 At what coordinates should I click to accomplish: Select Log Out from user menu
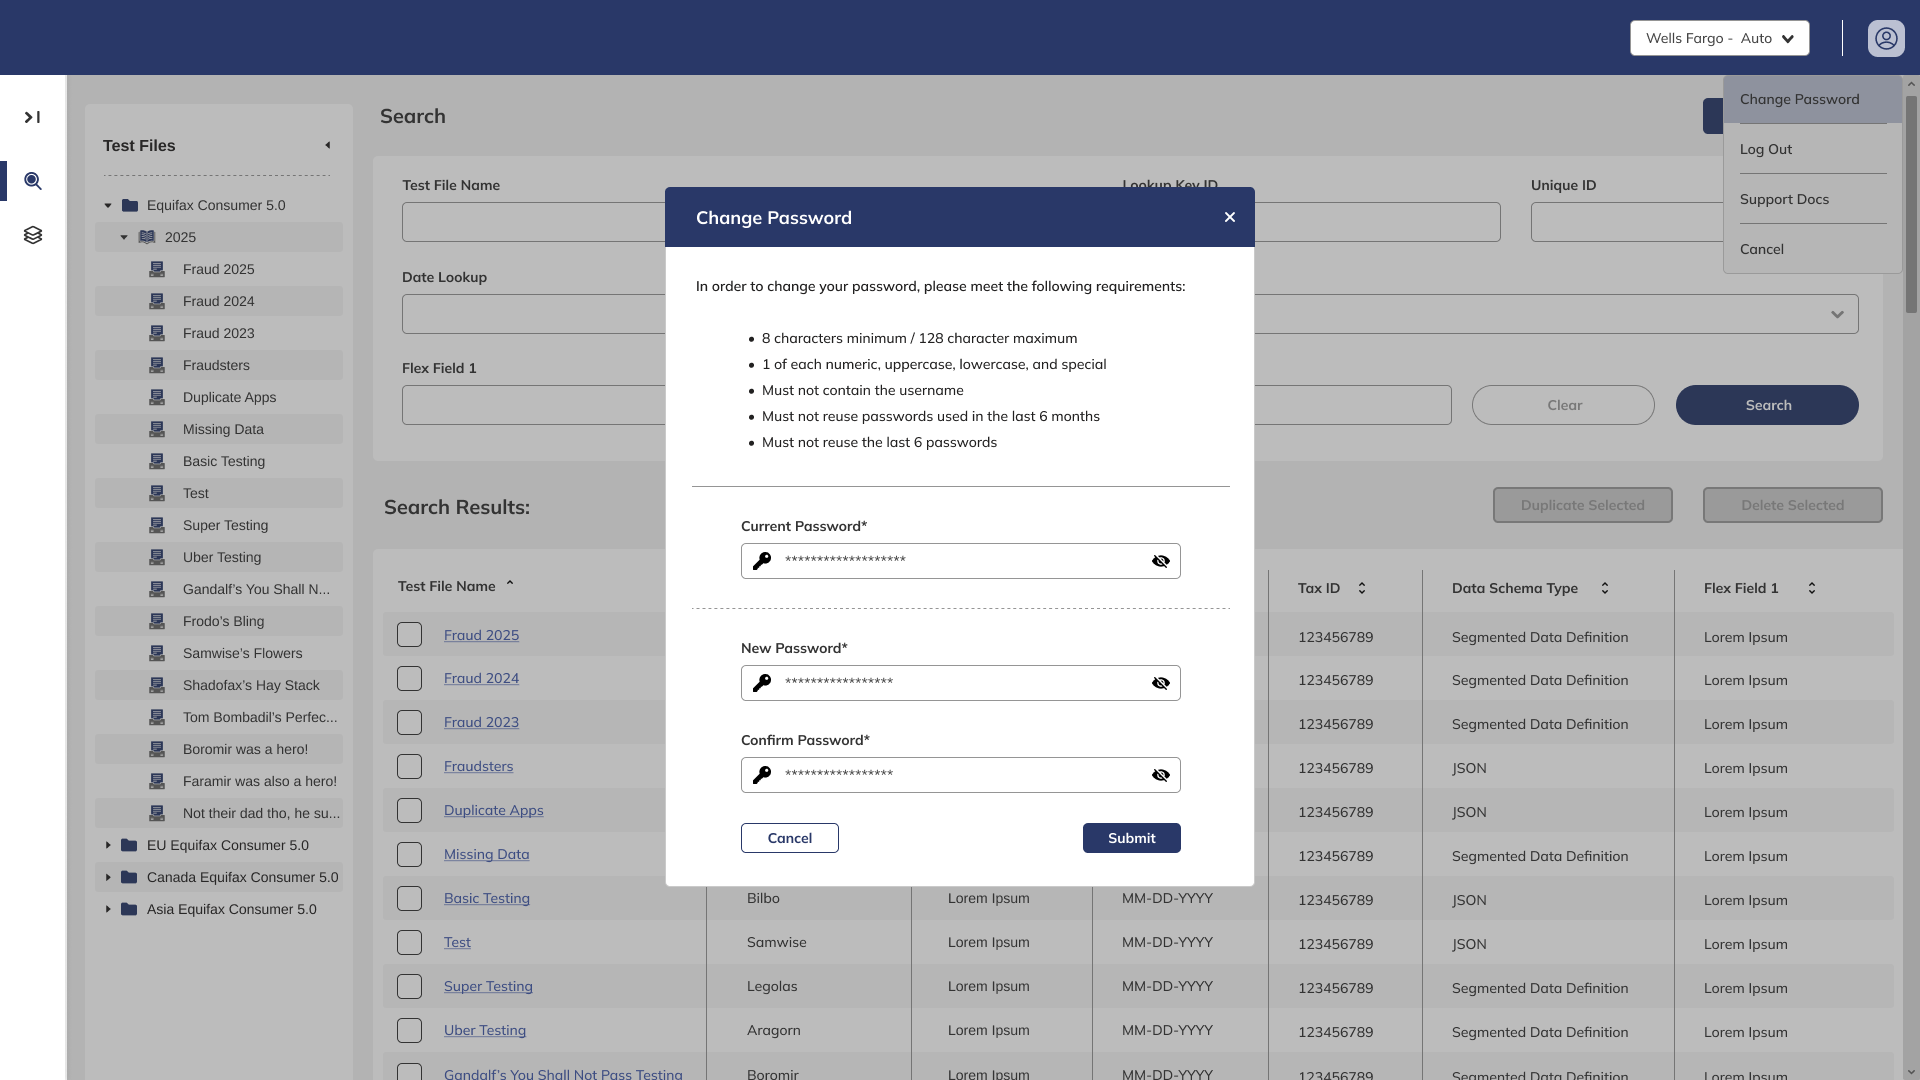point(1765,149)
